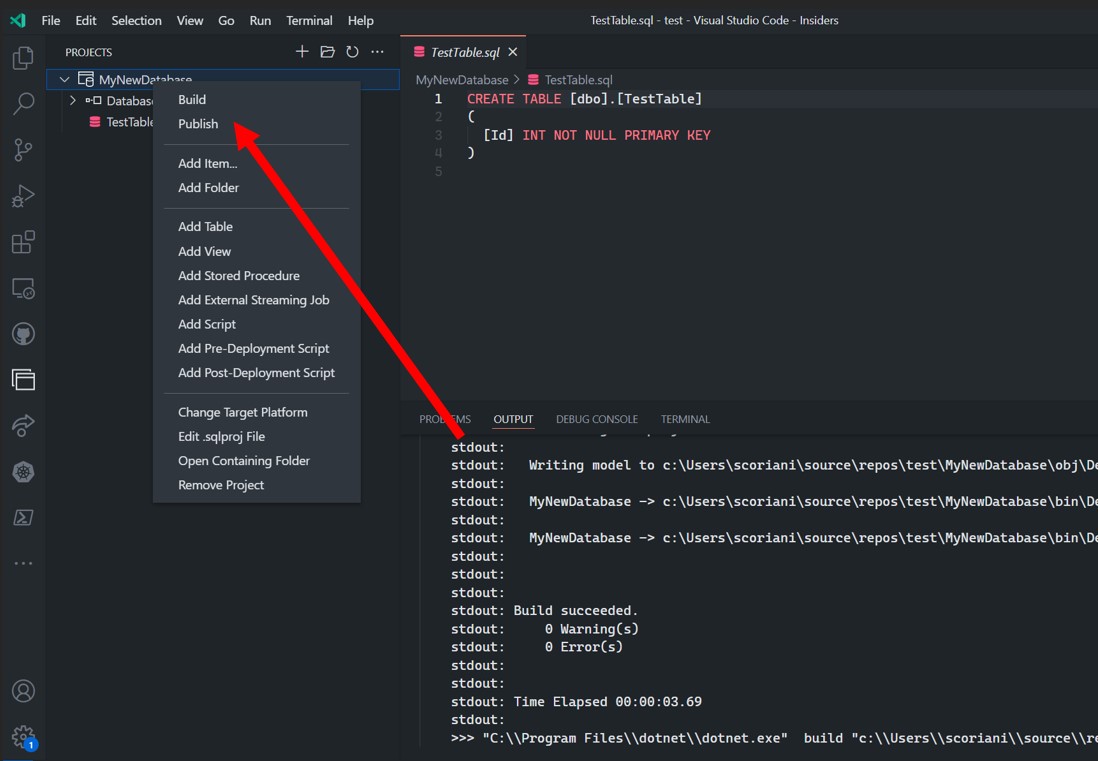Screen dimensions: 1098x761
Task: Select Add Stored Procedure menu entry
Action: [x=239, y=276]
